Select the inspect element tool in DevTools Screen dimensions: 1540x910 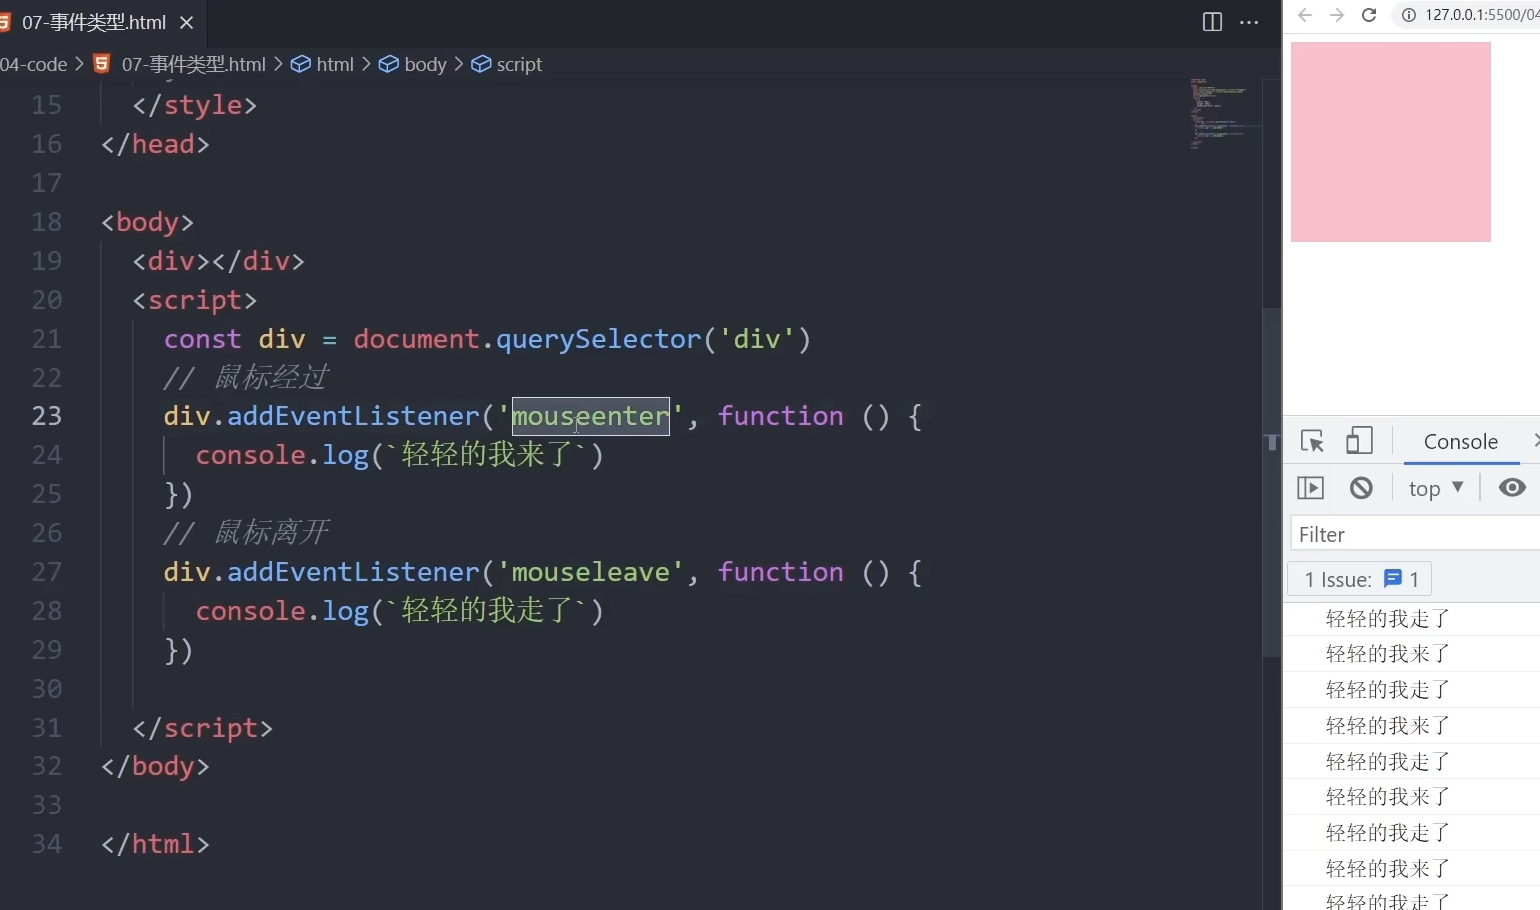[x=1311, y=441]
